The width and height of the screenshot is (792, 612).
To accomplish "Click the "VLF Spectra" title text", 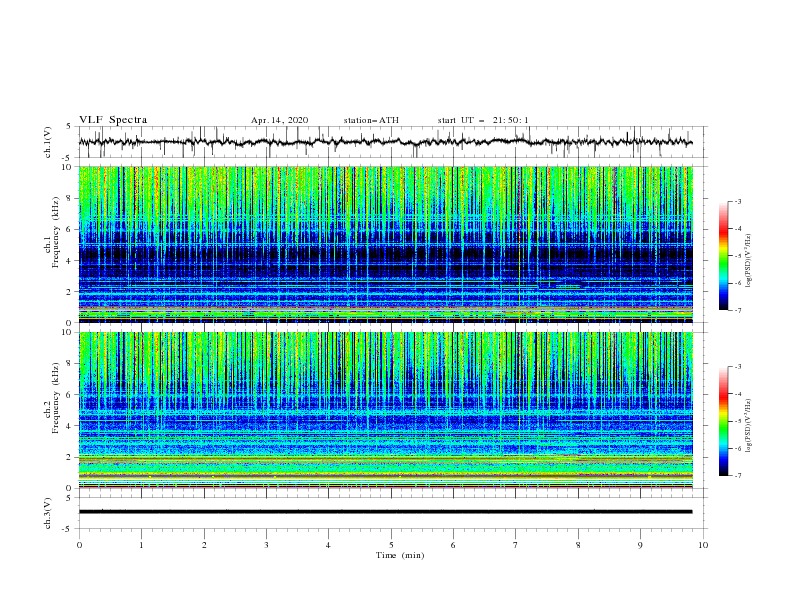I will pyautogui.click(x=113, y=120).
